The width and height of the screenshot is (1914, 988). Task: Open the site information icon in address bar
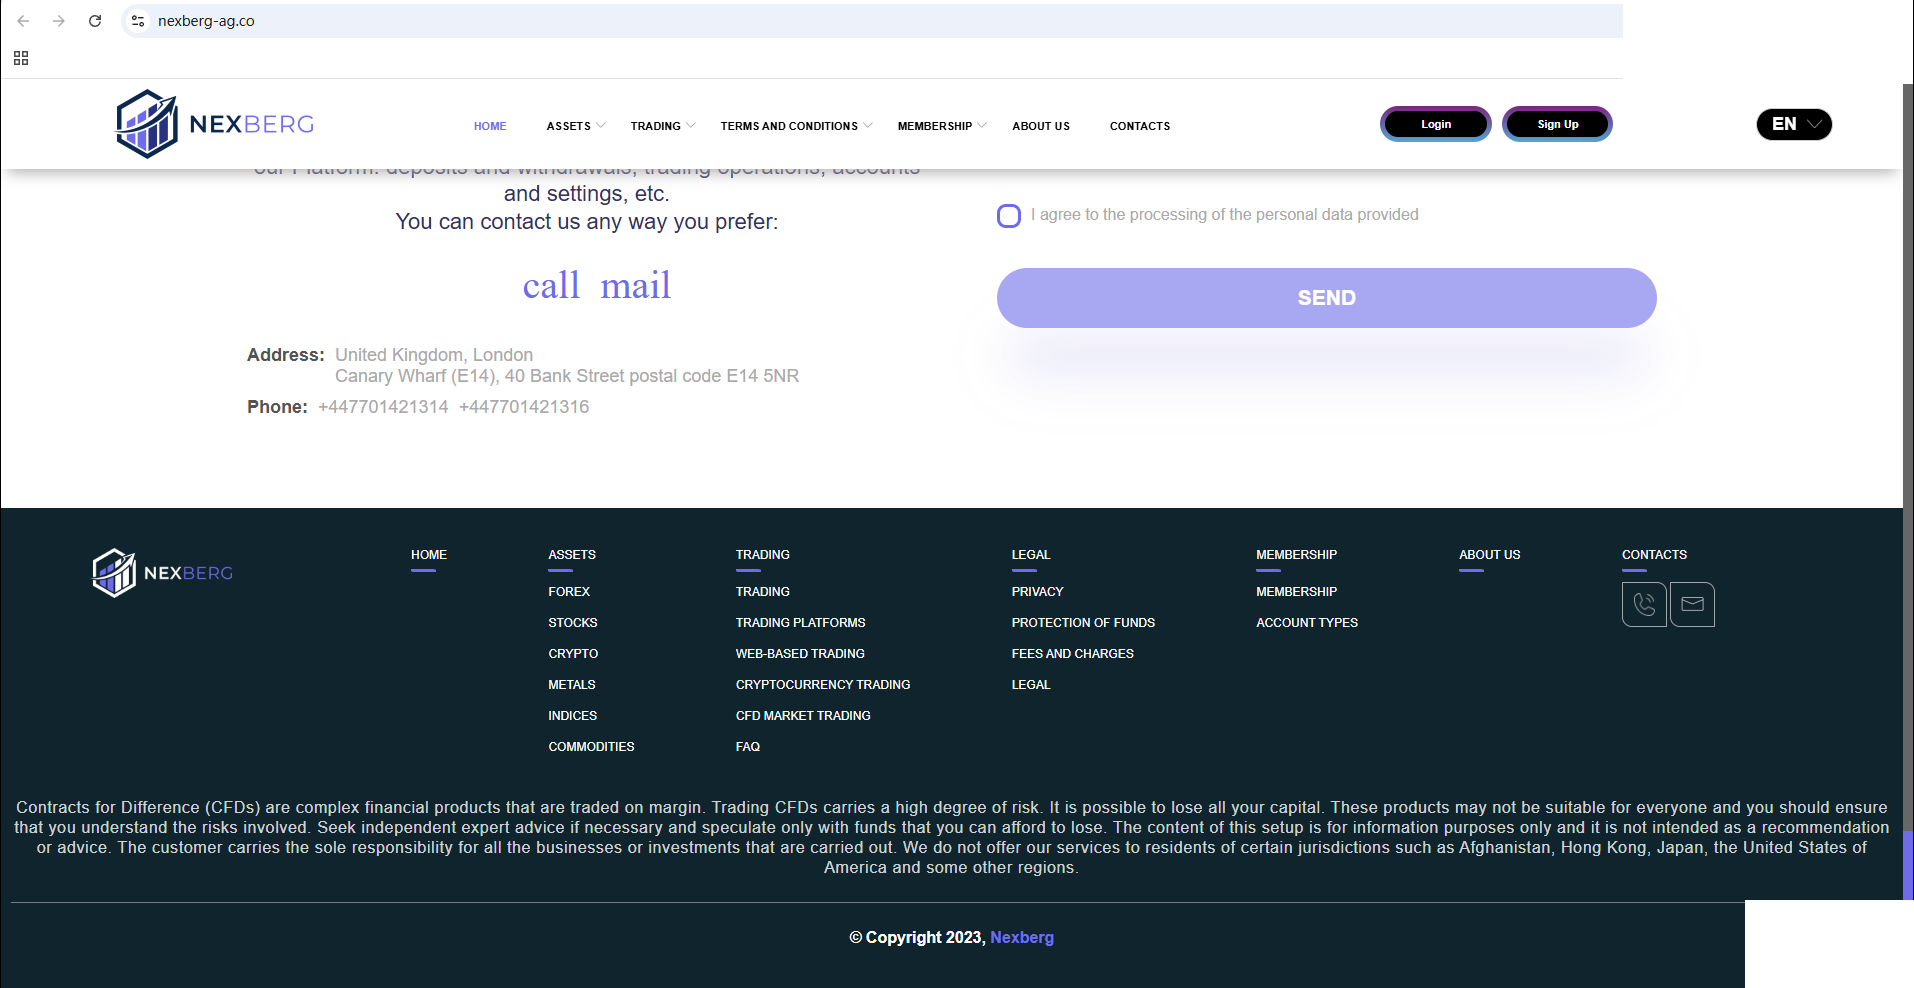pyautogui.click(x=138, y=21)
